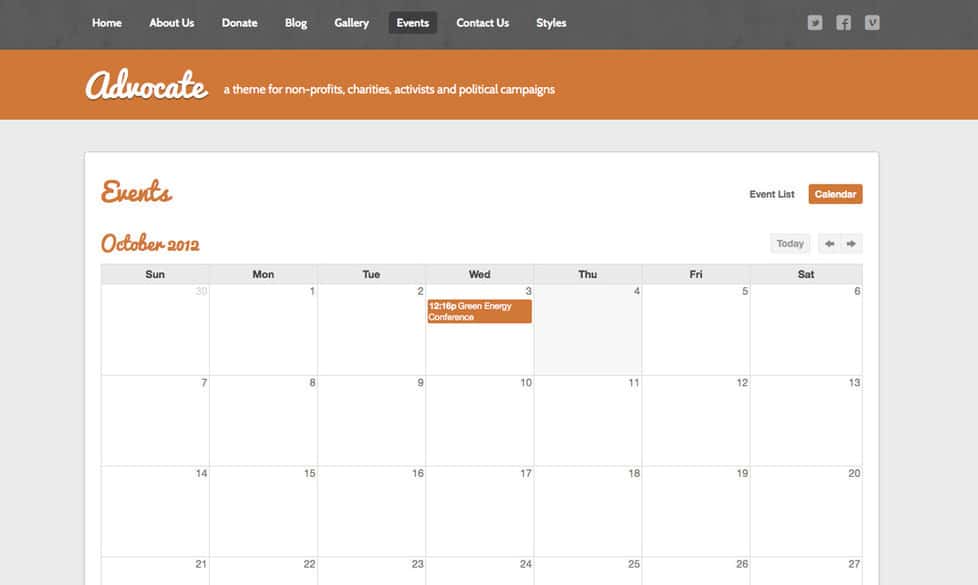The height and width of the screenshot is (585, 978).
Task: Open the Home menu item
Action: pyautogui.click(x=107, y=23)
